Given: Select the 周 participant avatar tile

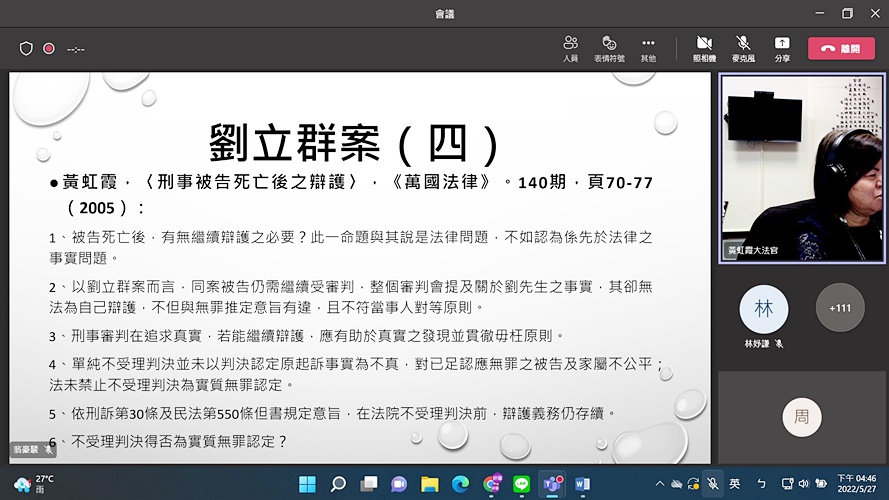Looking at the screenshot, I should click(801, 417).
